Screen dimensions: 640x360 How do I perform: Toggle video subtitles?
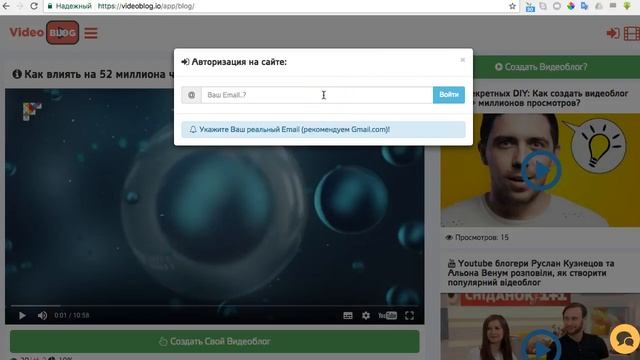[x=348, y=316]
